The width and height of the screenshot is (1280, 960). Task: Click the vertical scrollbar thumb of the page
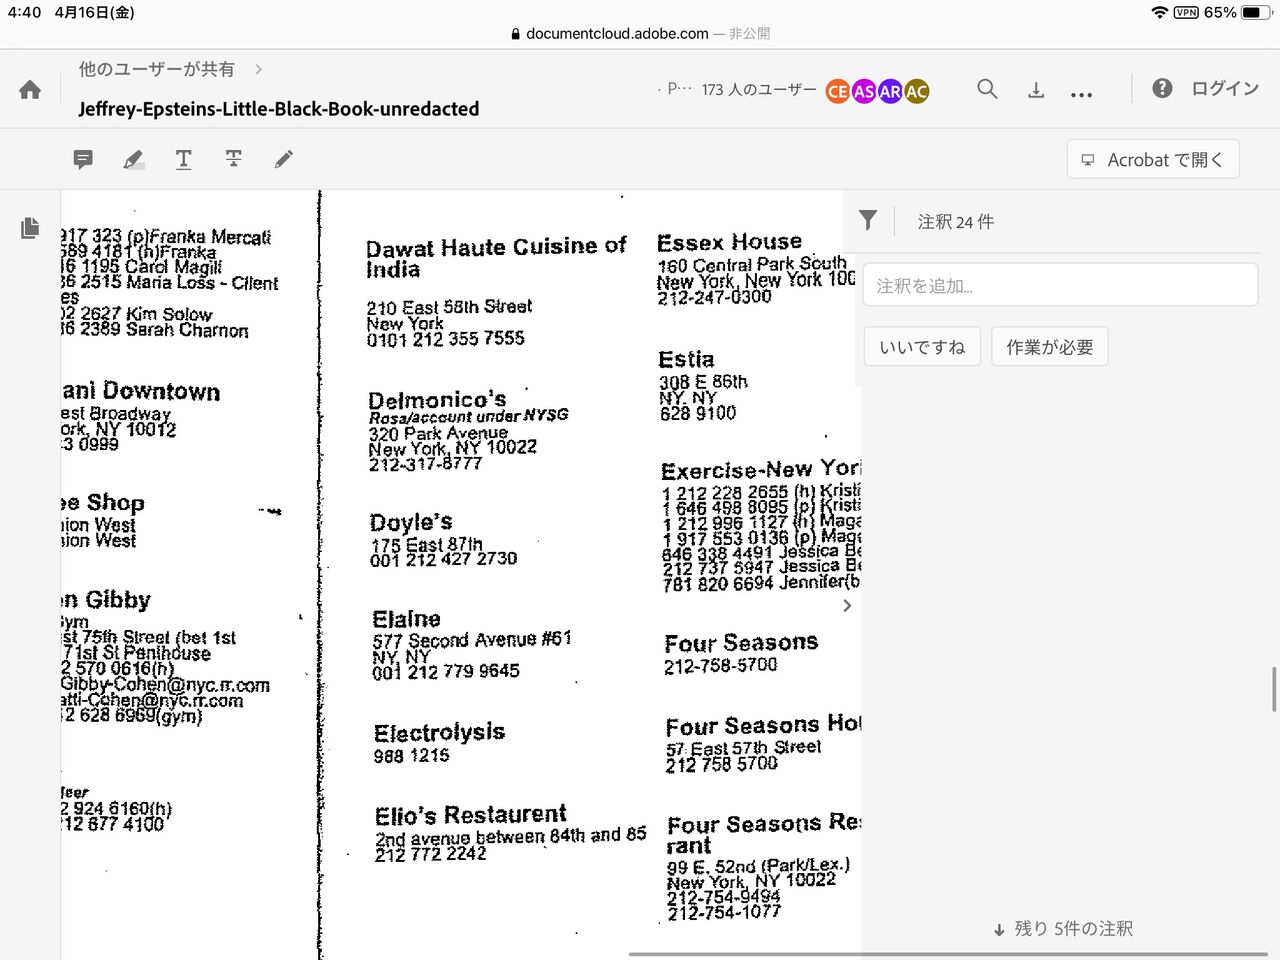coord(1274,689)
